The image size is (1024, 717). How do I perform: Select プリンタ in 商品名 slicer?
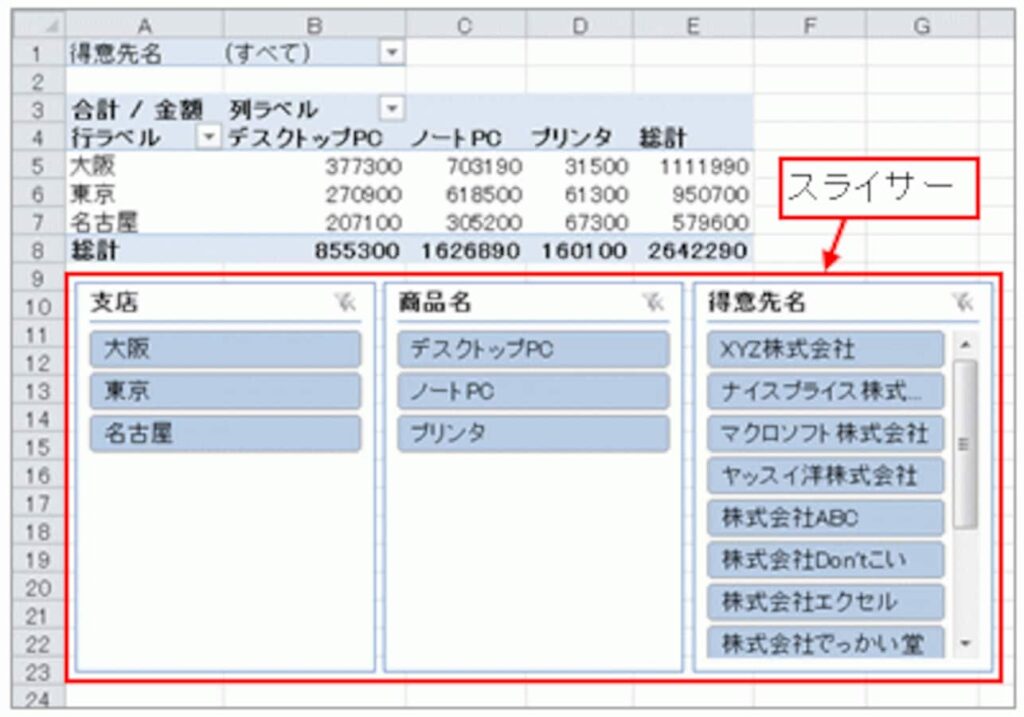[533, 434]
